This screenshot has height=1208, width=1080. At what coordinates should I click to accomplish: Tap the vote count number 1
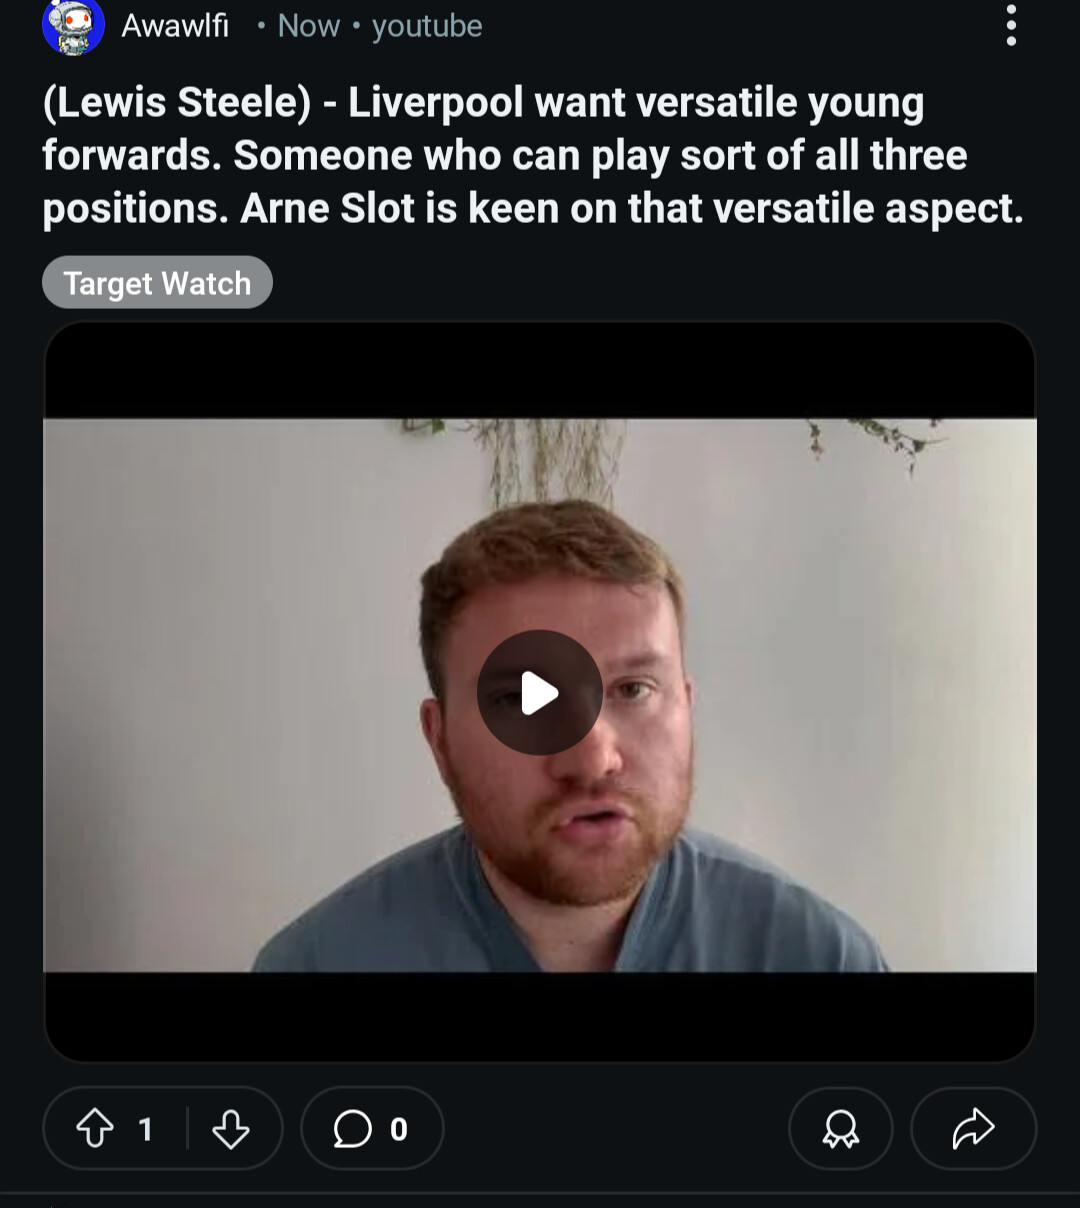[x=145, y=1129]
